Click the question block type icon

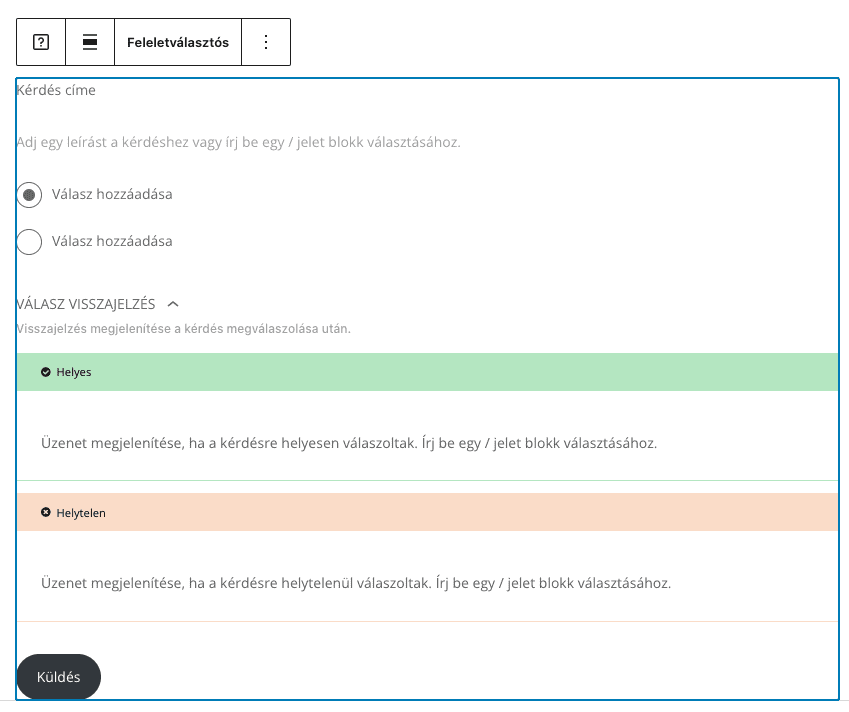click(41, 42)
